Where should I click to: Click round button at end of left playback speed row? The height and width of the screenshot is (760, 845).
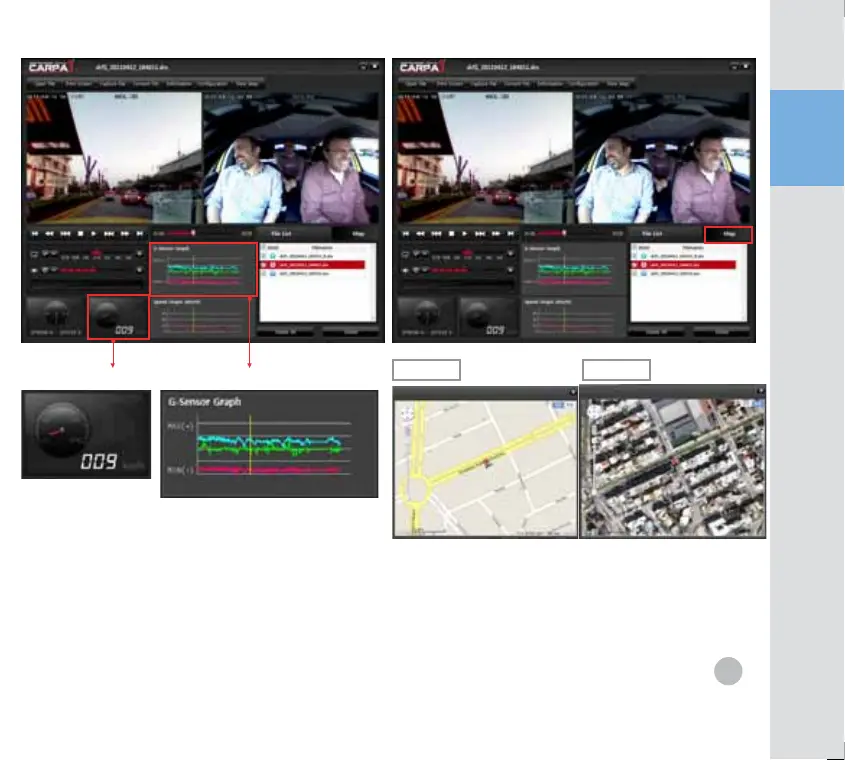(x=140, y=254)
